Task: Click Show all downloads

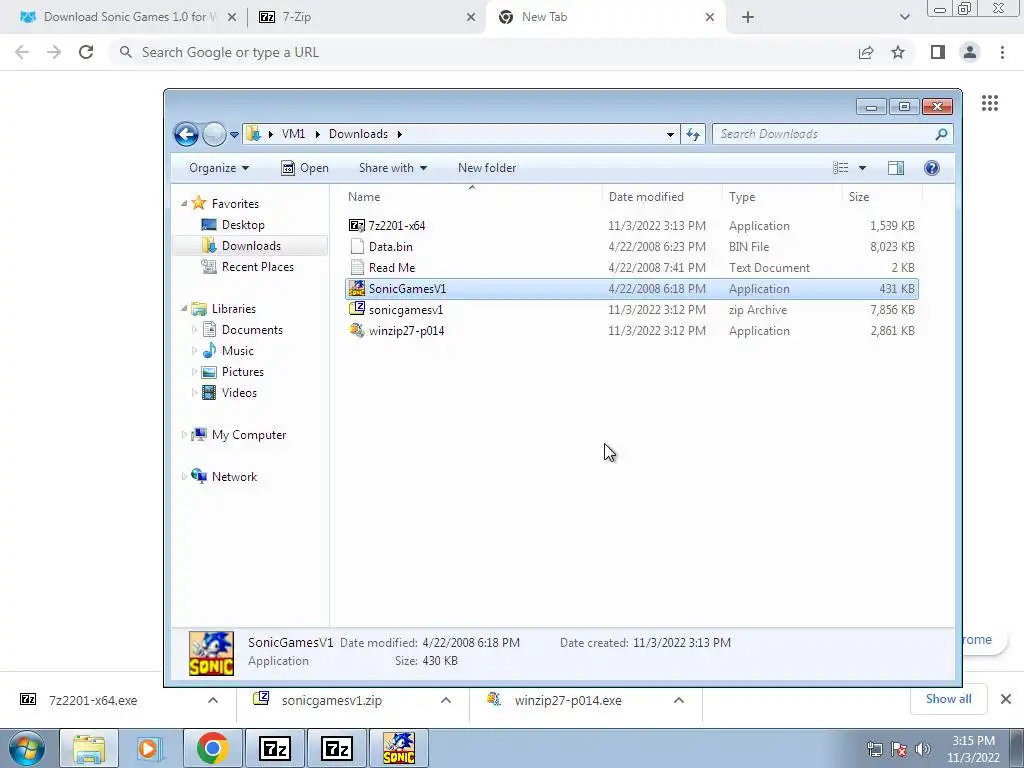Action: point(948,699)
